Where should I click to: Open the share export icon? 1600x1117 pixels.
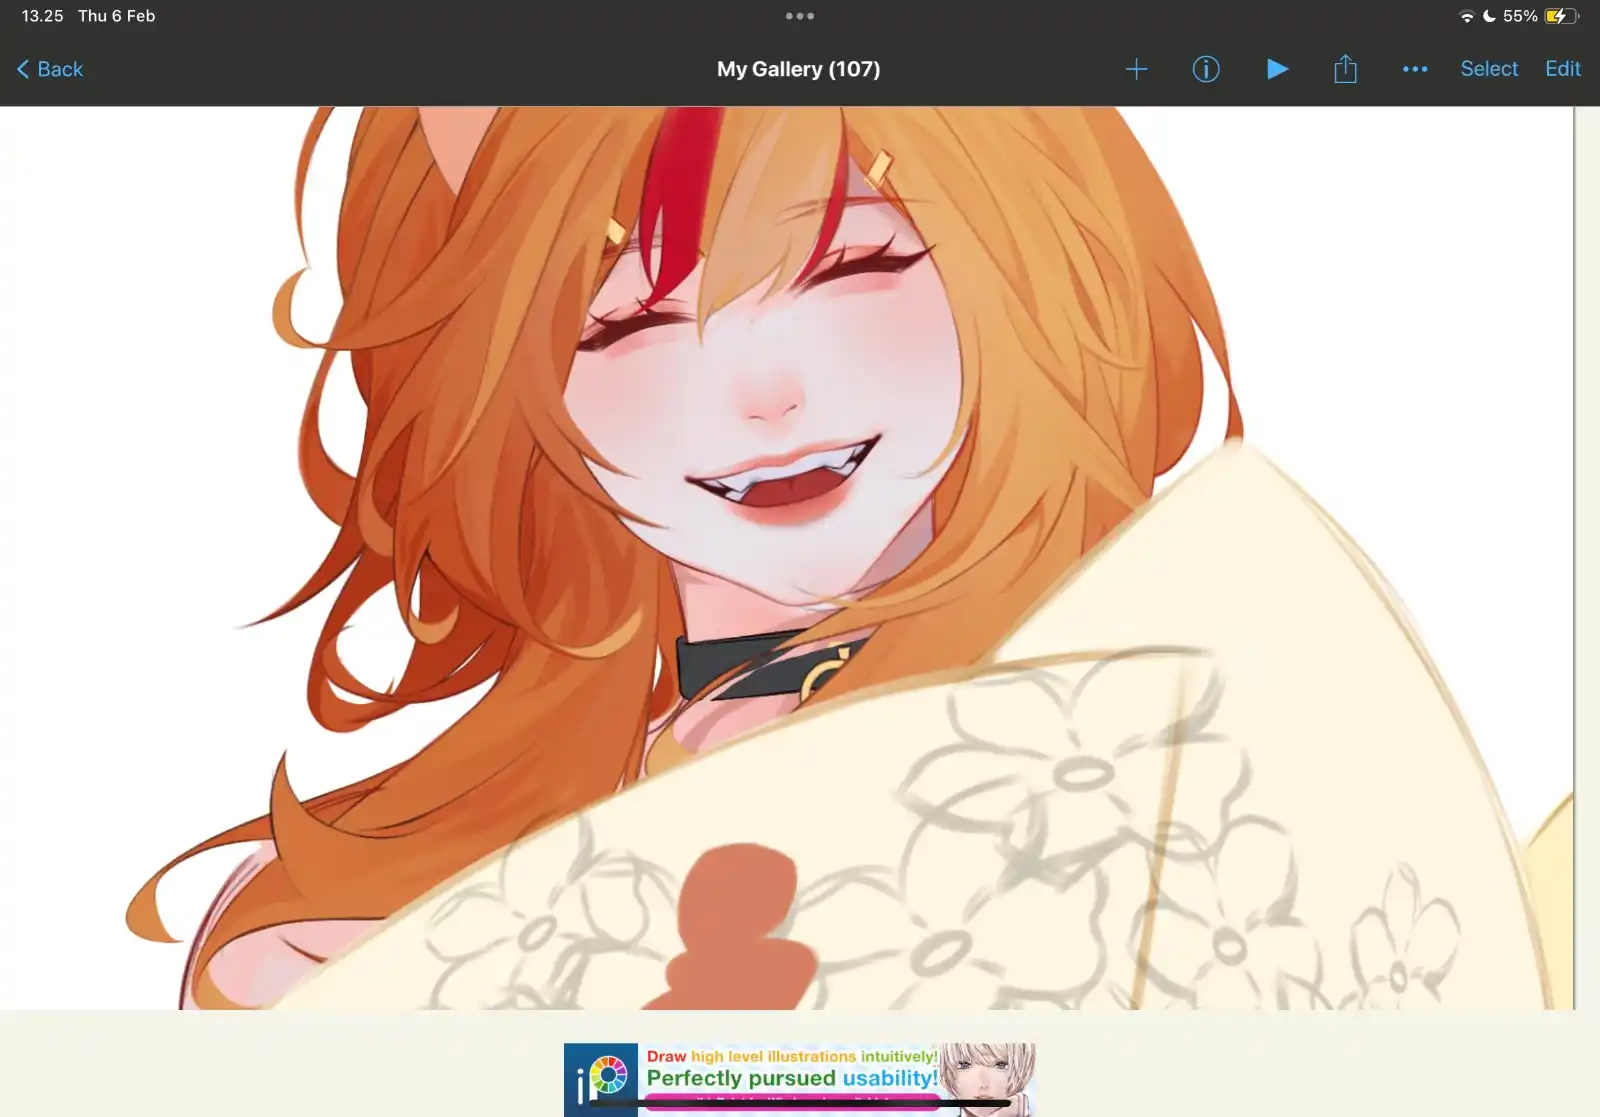coord(1346,68)
